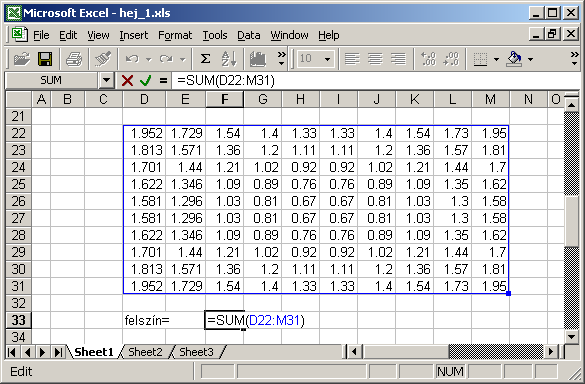Viewport: 585px width, 384px height.
Task: Click the Edit Formula equals button
Action: [x=163, y=80]
